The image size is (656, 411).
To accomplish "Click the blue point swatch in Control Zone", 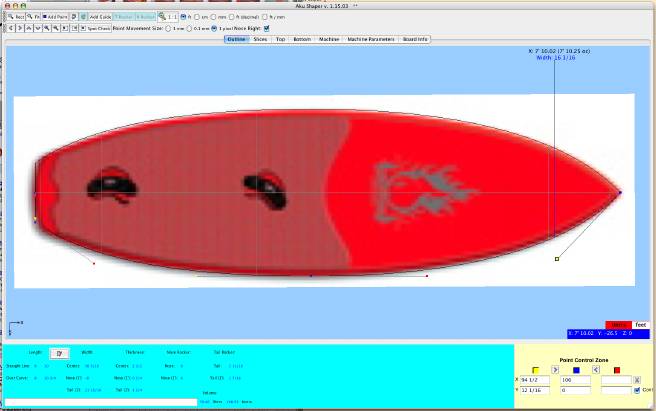I will (577, 370).
